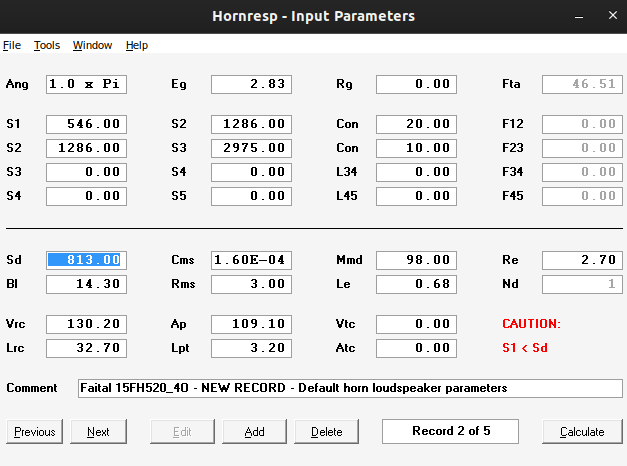Select the L45 input field
This screenshot has width=627, height=466.
[416, 196]
